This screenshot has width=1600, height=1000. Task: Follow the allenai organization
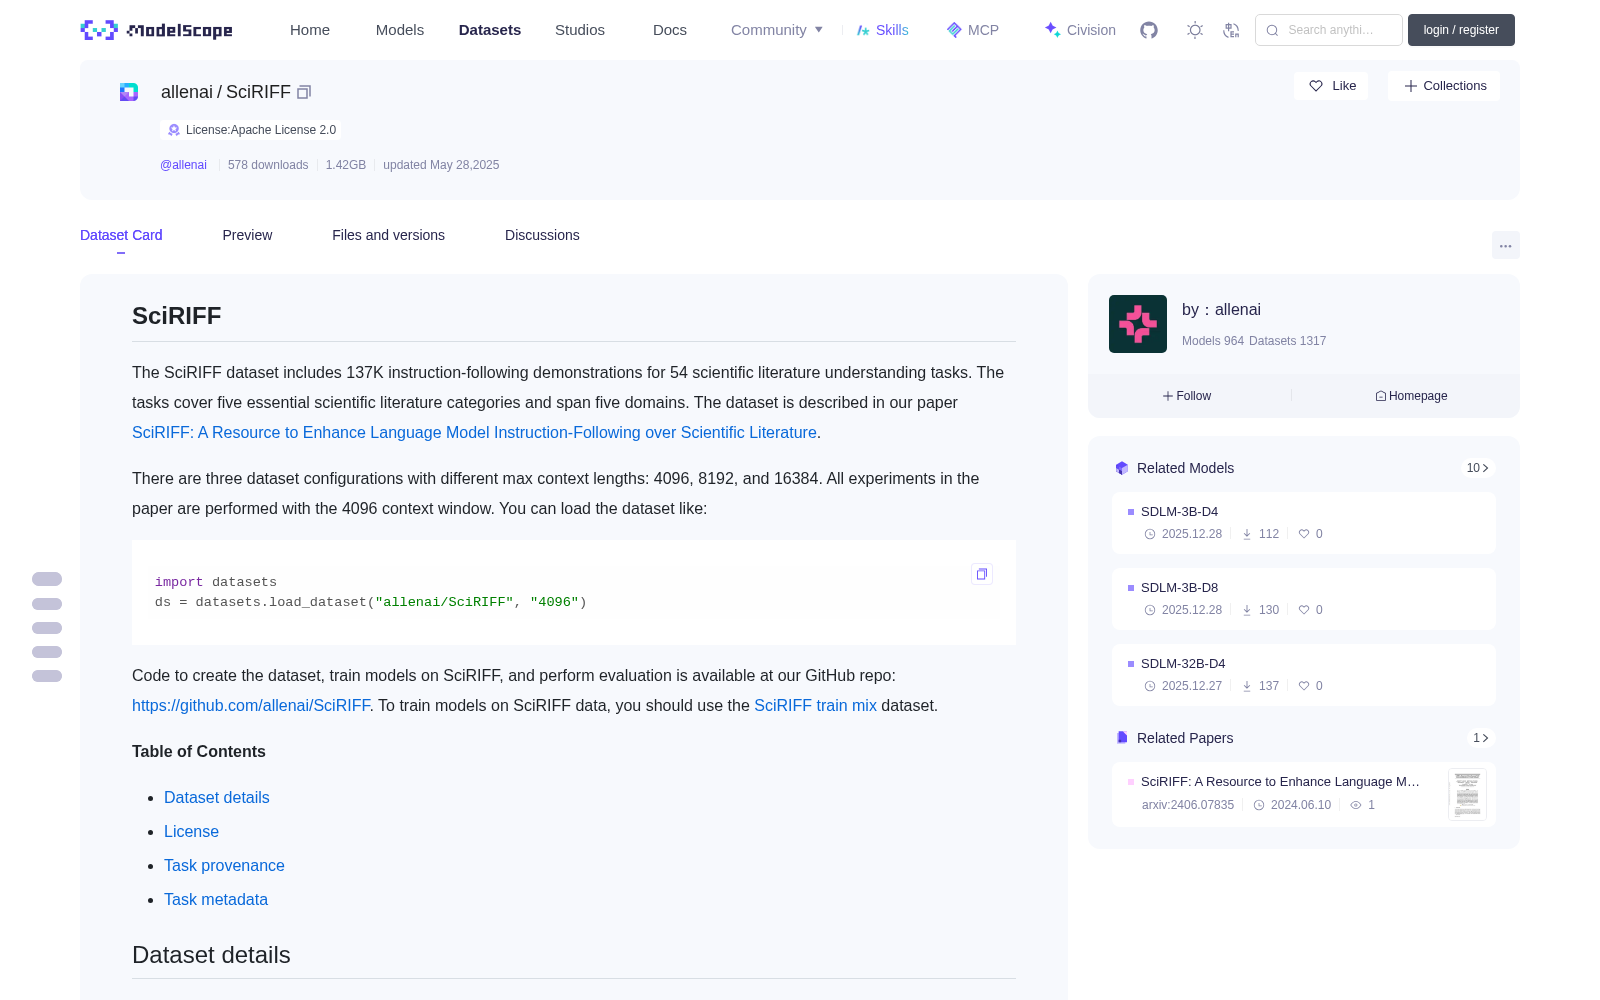1187,396
